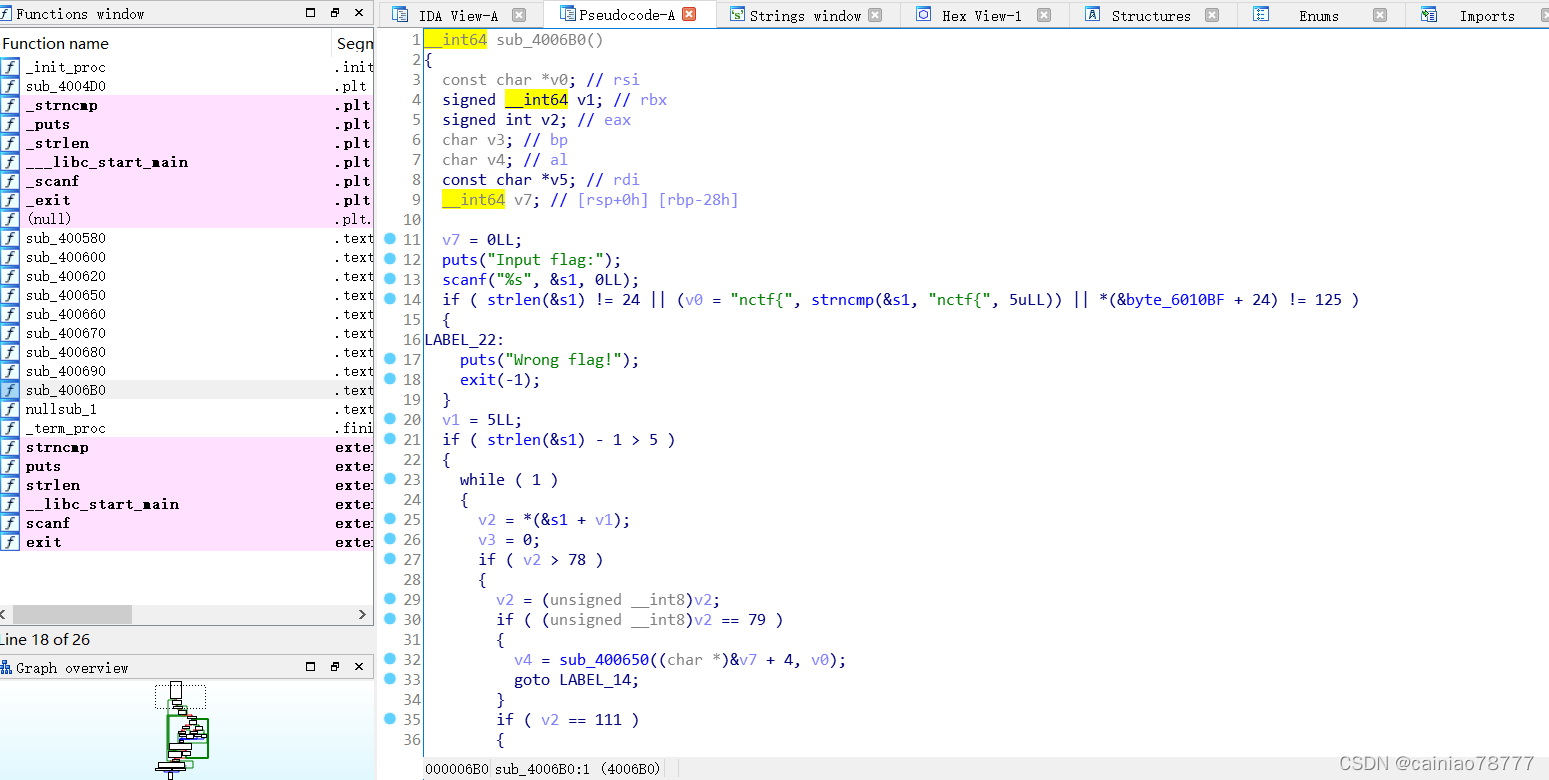Toggle breakpoint dot on line 11

390,238
